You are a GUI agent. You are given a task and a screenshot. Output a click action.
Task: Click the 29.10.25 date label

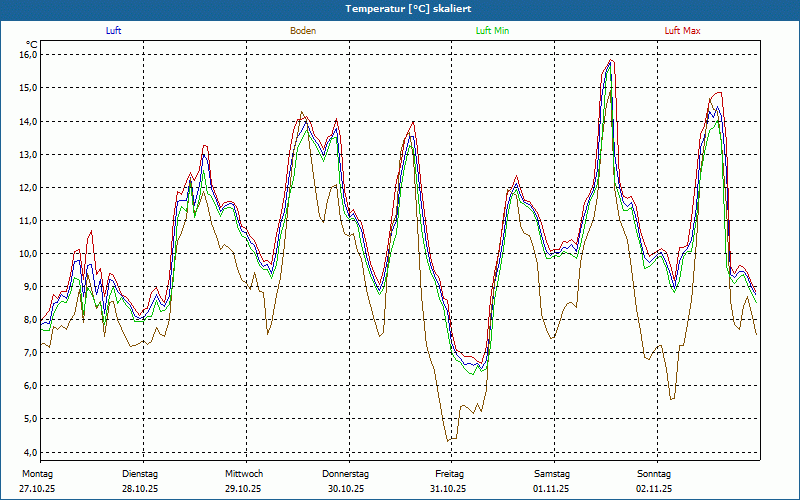243,489
